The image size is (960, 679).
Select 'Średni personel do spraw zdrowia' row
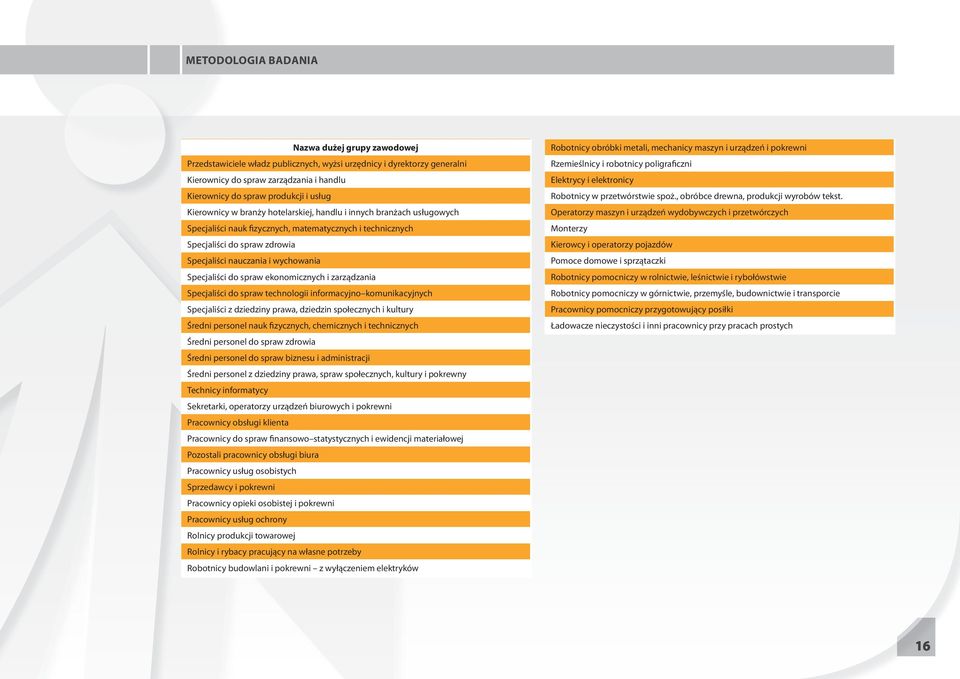[355, 342]
